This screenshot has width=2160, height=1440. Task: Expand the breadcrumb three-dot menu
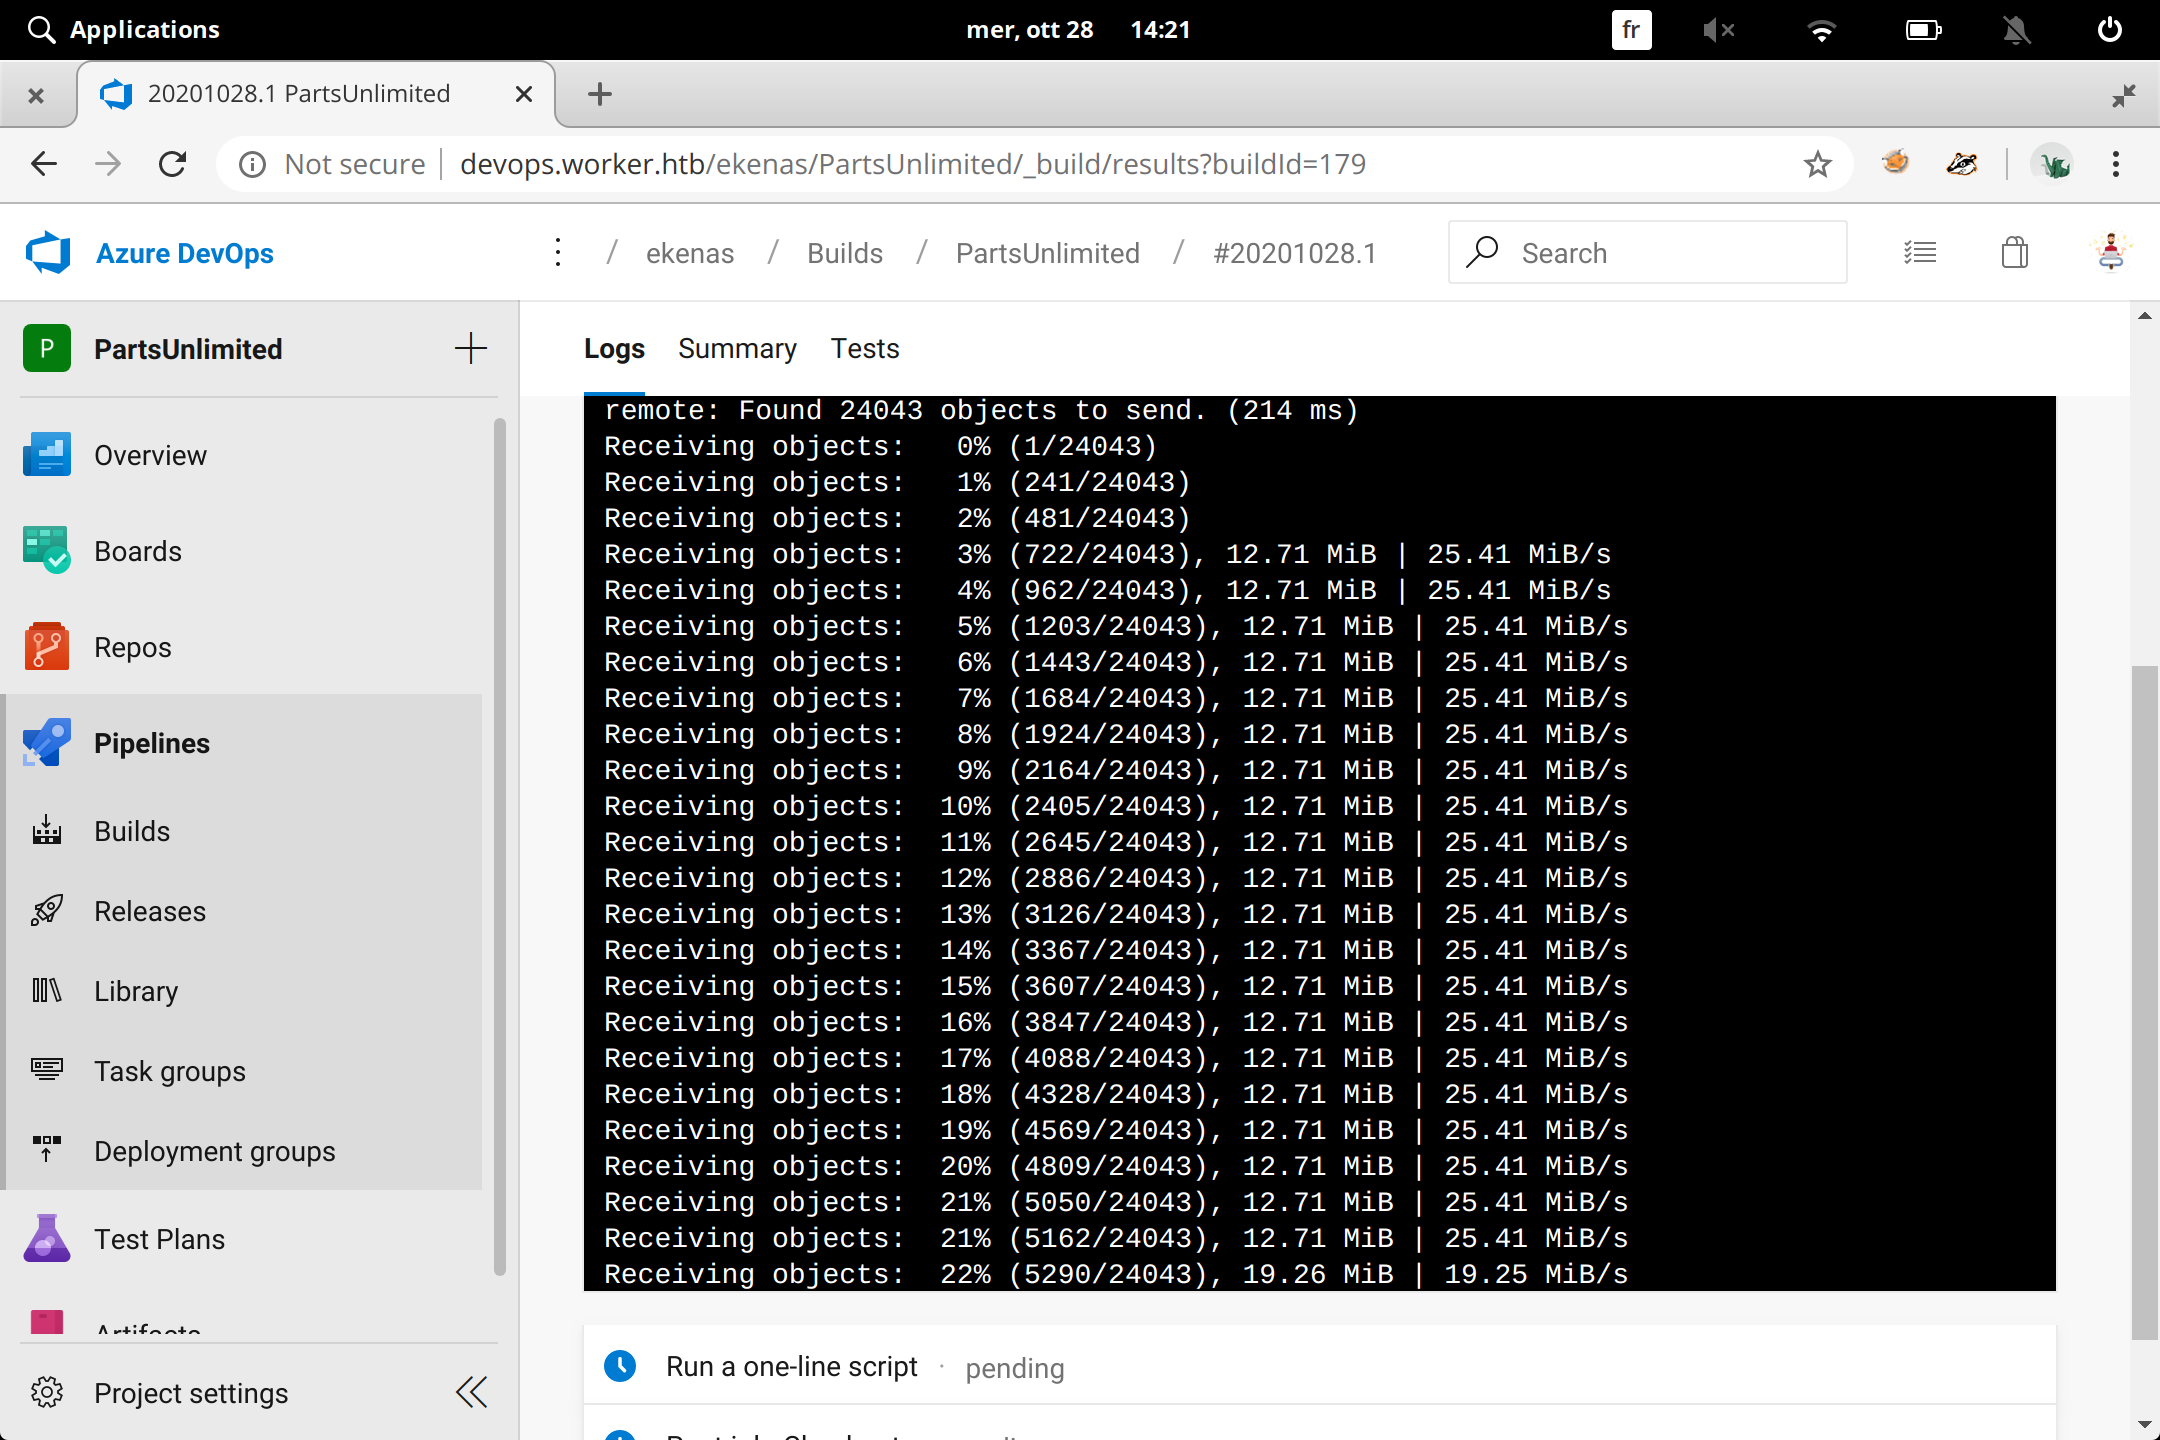[558, 253]
